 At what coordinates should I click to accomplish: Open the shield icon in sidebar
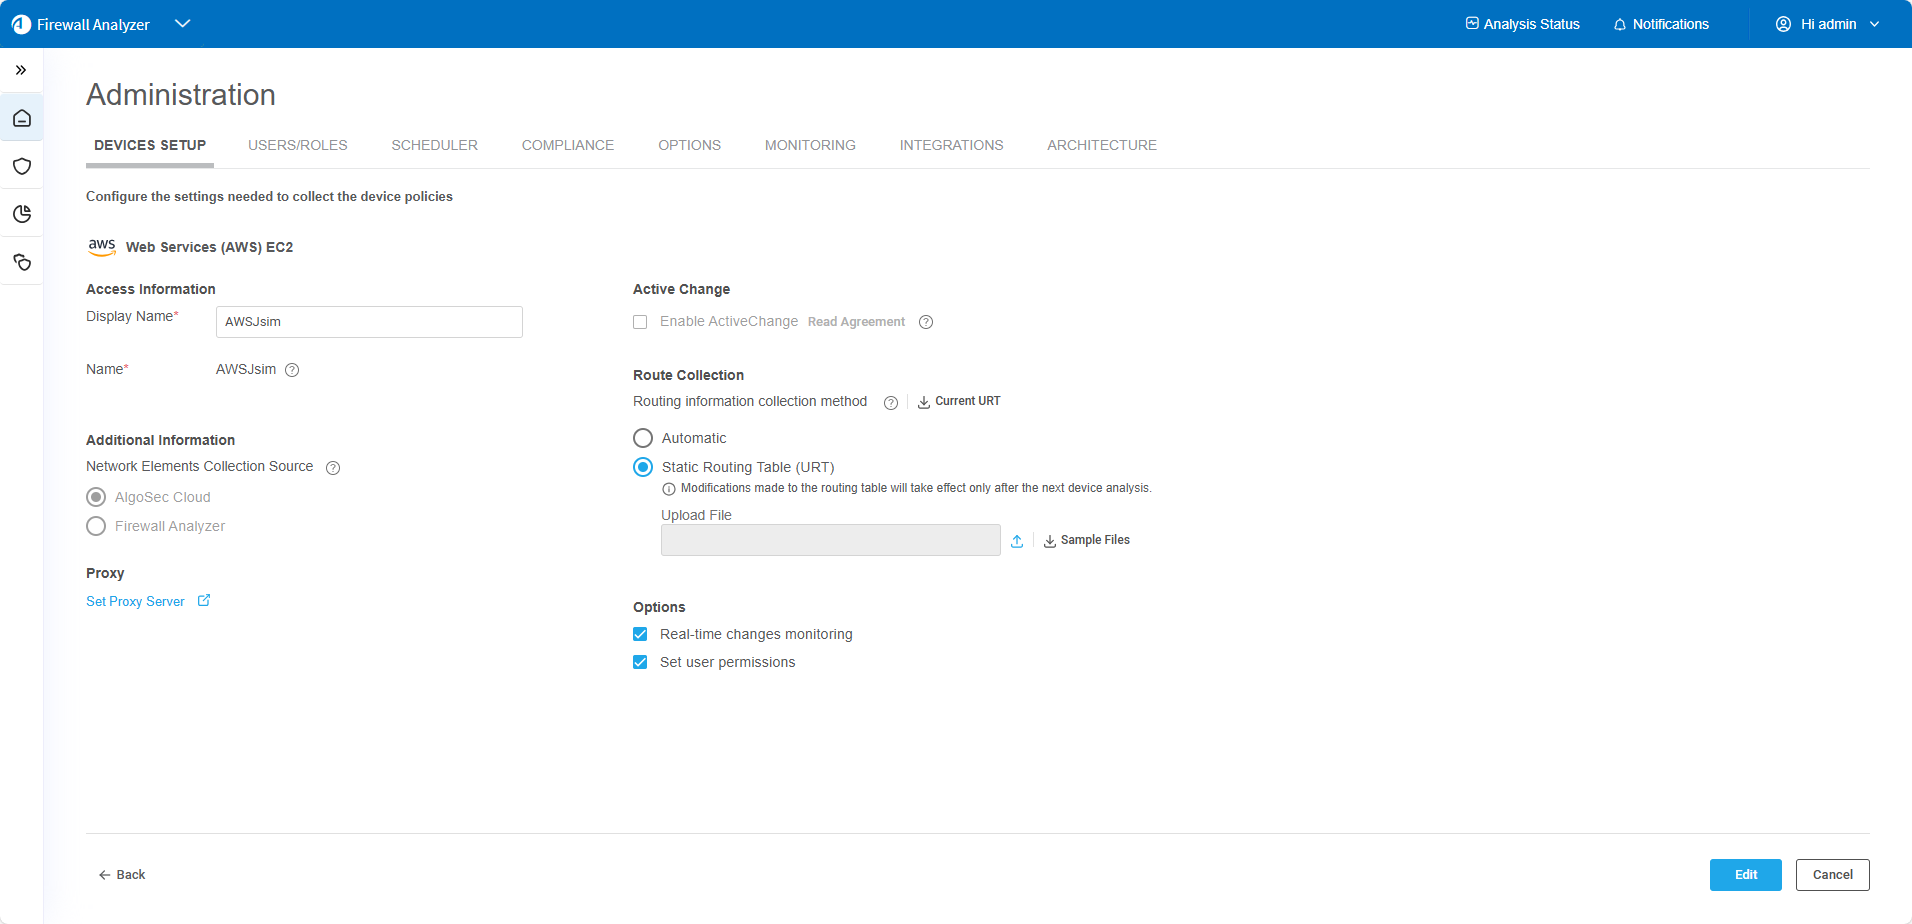pyautogui.click(x=22, y=166)
